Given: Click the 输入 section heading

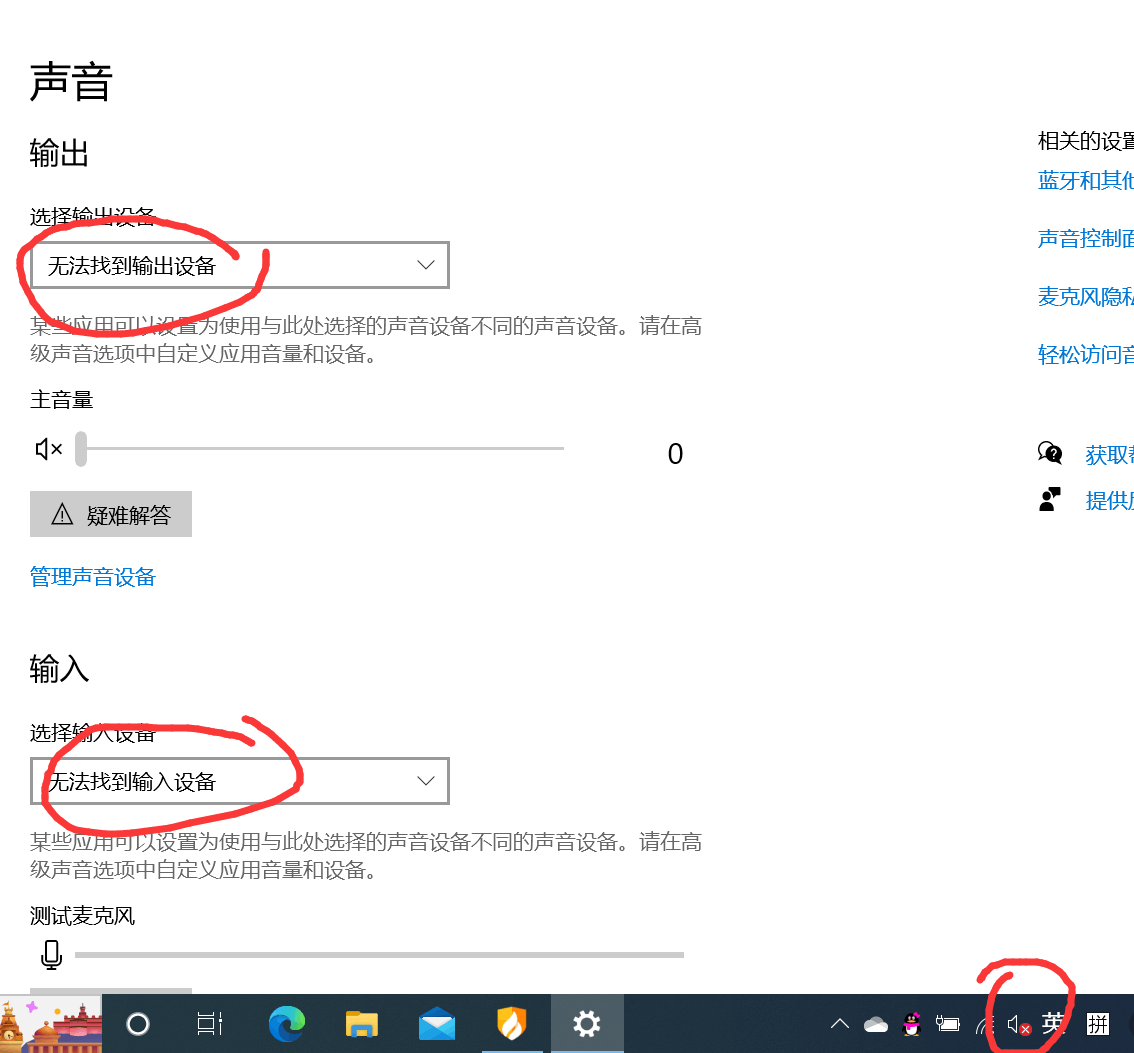Looking at the screenshot, I should [x=59, y=669].
